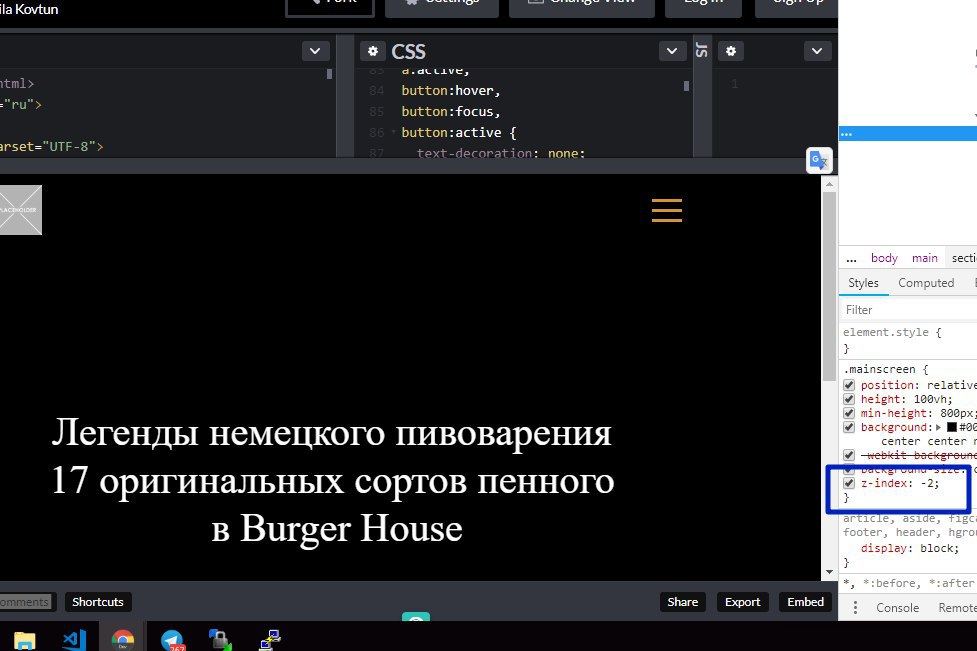Click line 1 in the JS editor

coord(735,83)
